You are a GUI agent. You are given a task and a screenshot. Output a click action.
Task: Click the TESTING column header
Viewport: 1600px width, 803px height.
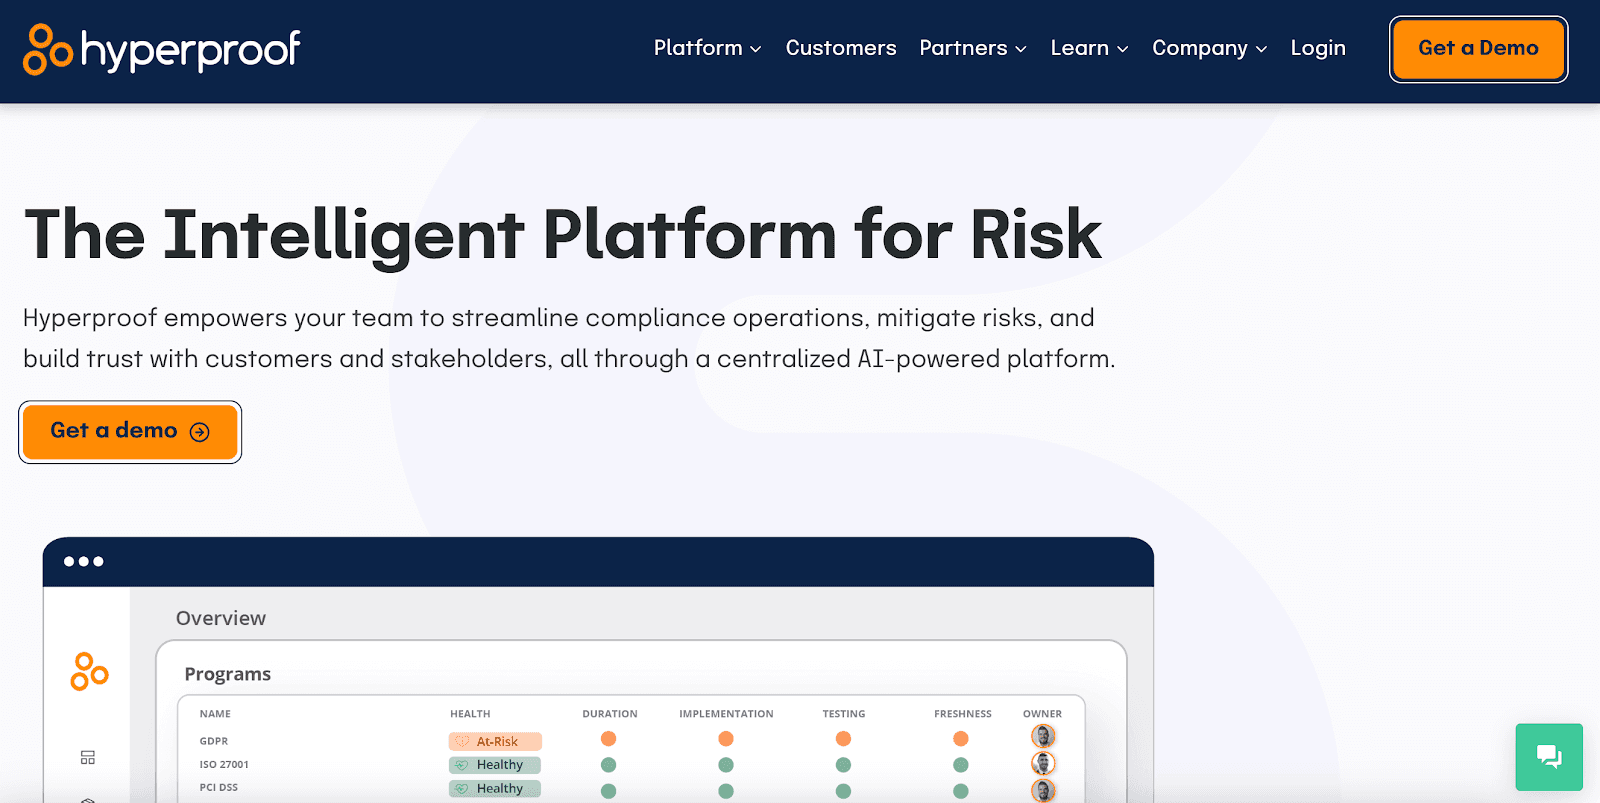pyautogui.click(x=844, y=714)
